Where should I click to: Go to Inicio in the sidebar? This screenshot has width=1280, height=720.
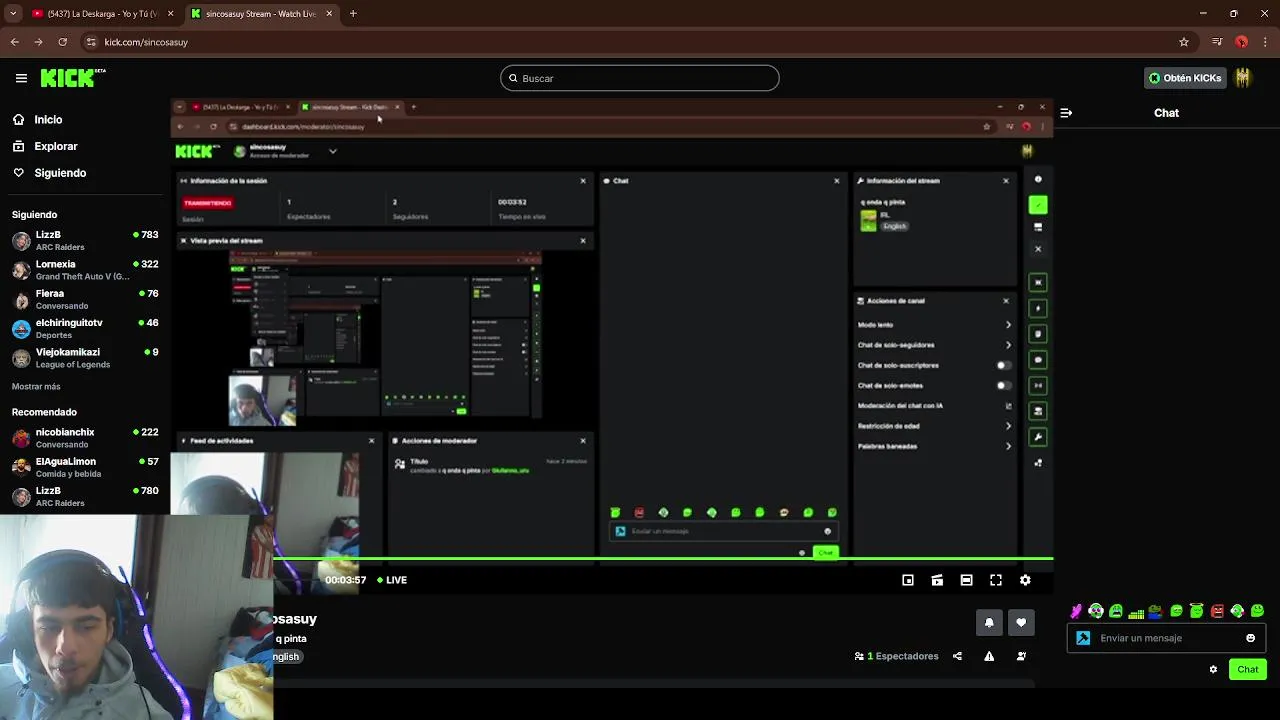tap(48, 119)
